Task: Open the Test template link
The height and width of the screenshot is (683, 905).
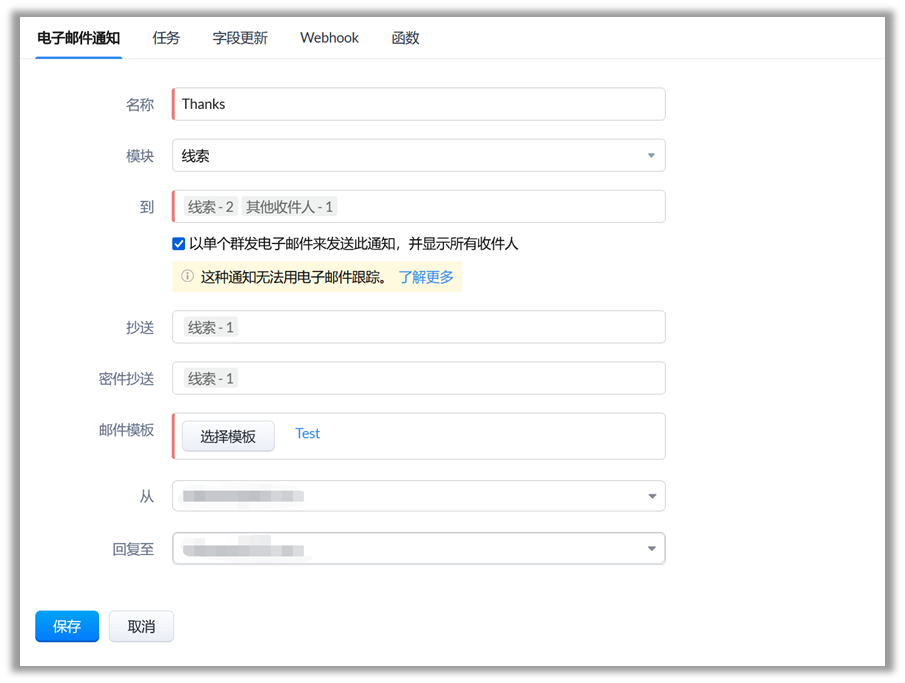Action: pyautogui.click(x=308, y=433)
